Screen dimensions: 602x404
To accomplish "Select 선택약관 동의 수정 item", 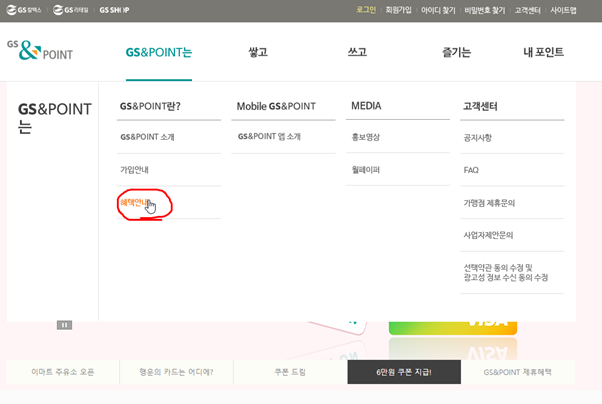I will coord(506,273).
